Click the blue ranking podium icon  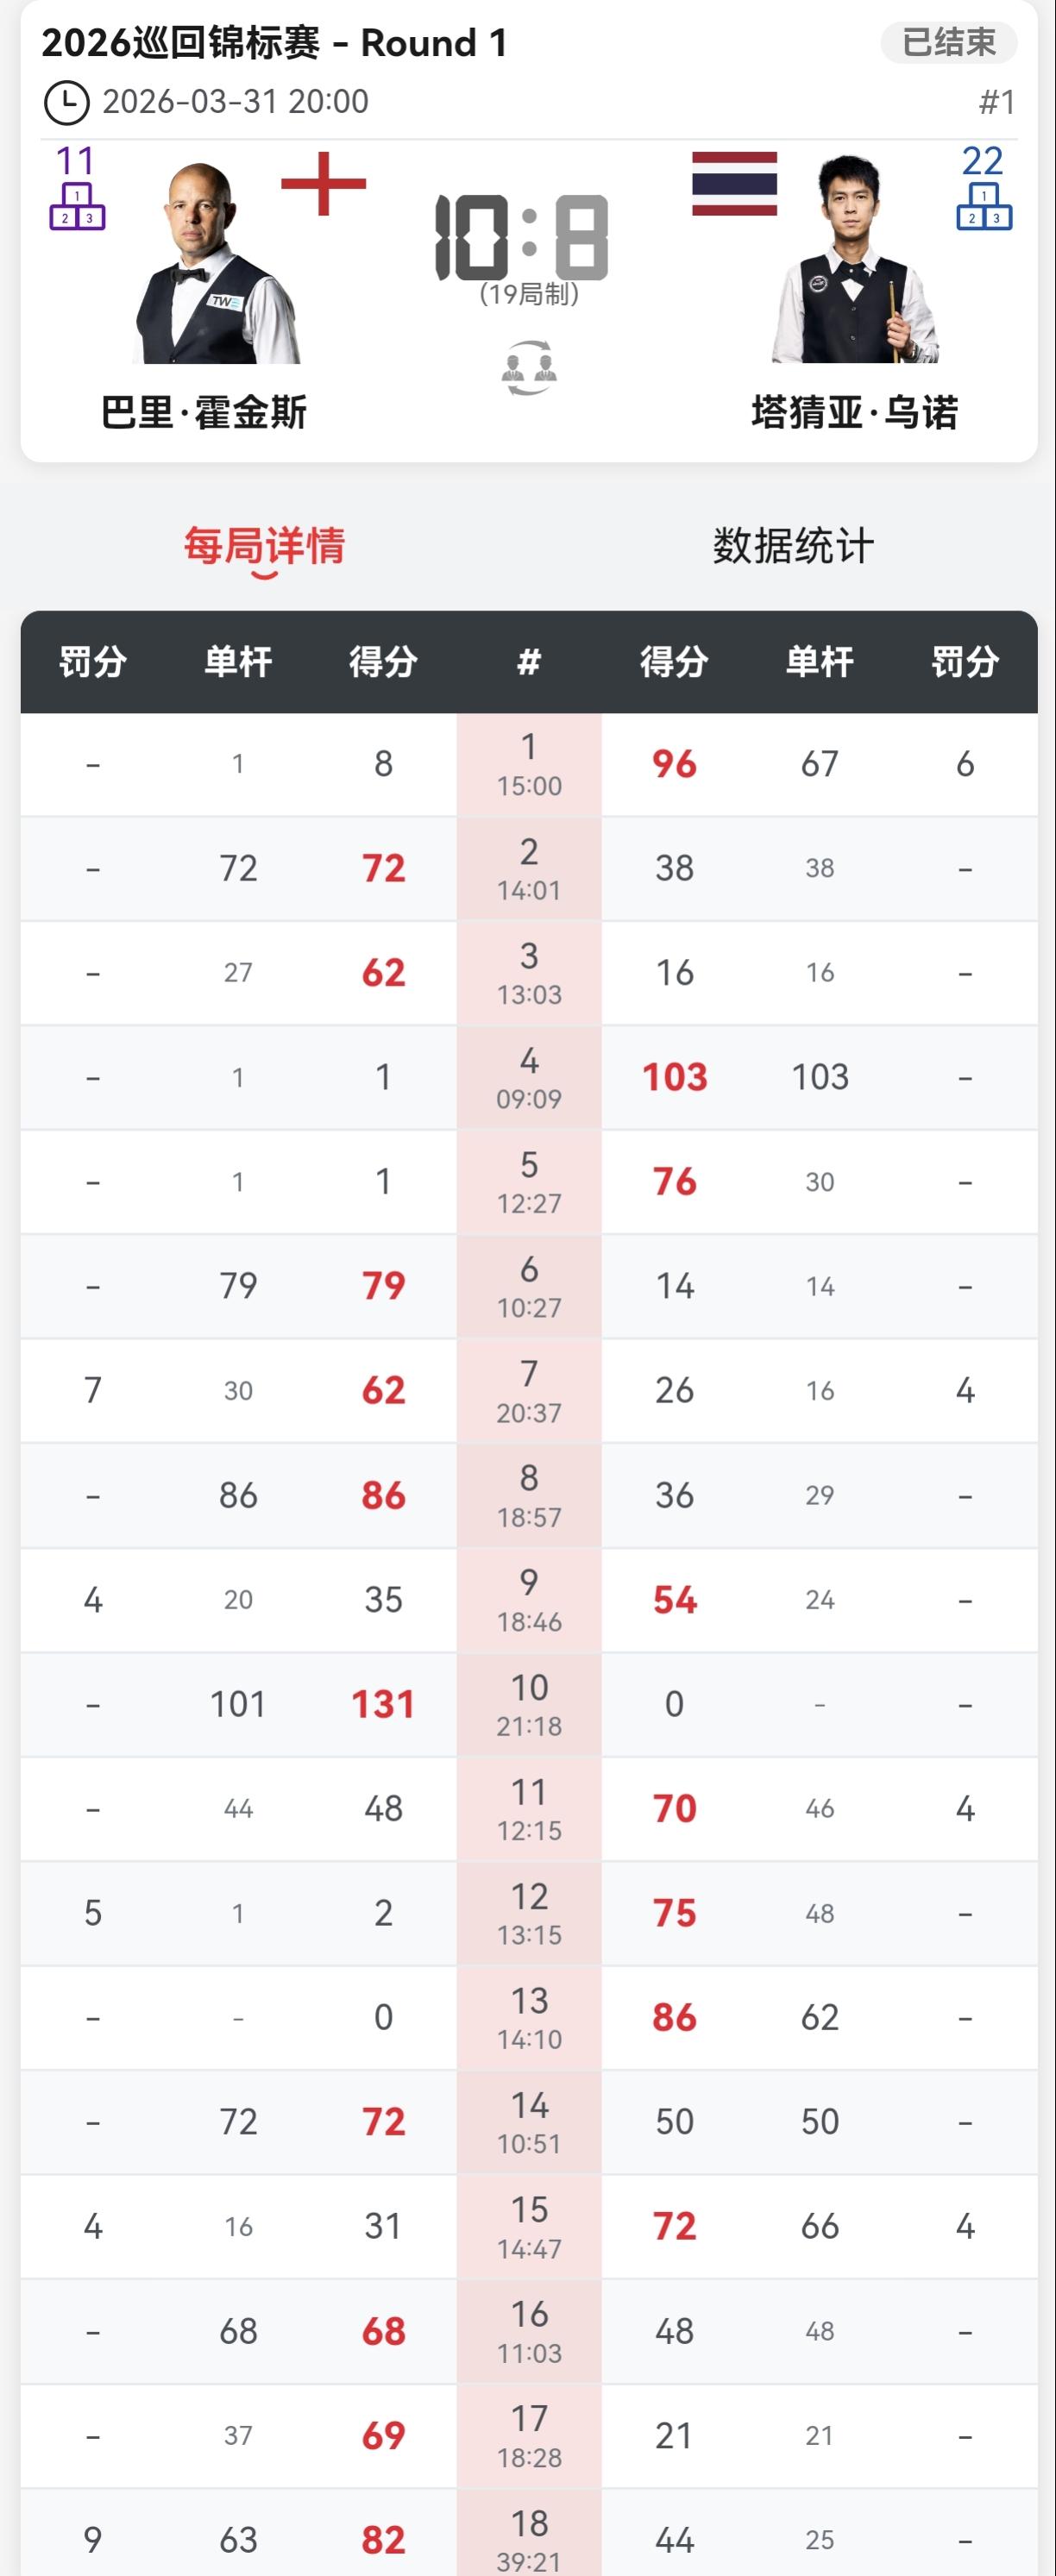[x=984, y=205]
